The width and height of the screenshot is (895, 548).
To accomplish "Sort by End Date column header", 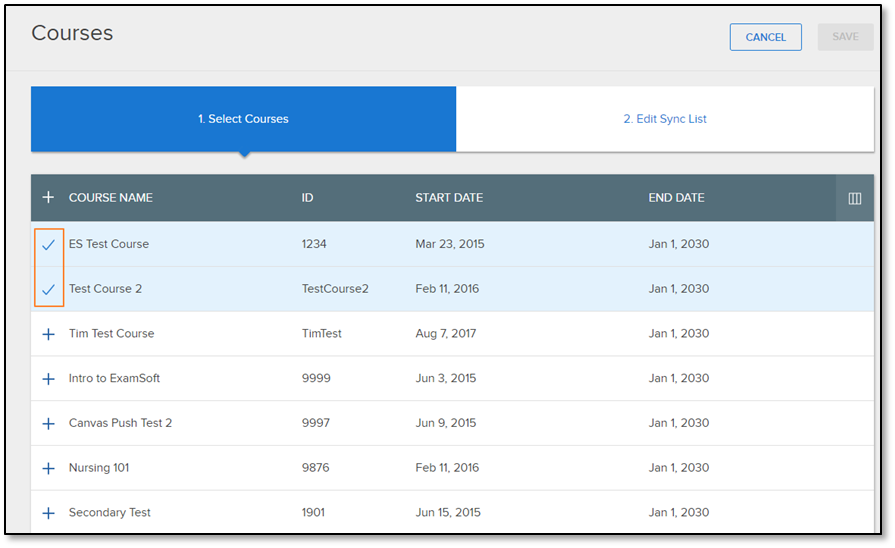I will click(676, 198).
